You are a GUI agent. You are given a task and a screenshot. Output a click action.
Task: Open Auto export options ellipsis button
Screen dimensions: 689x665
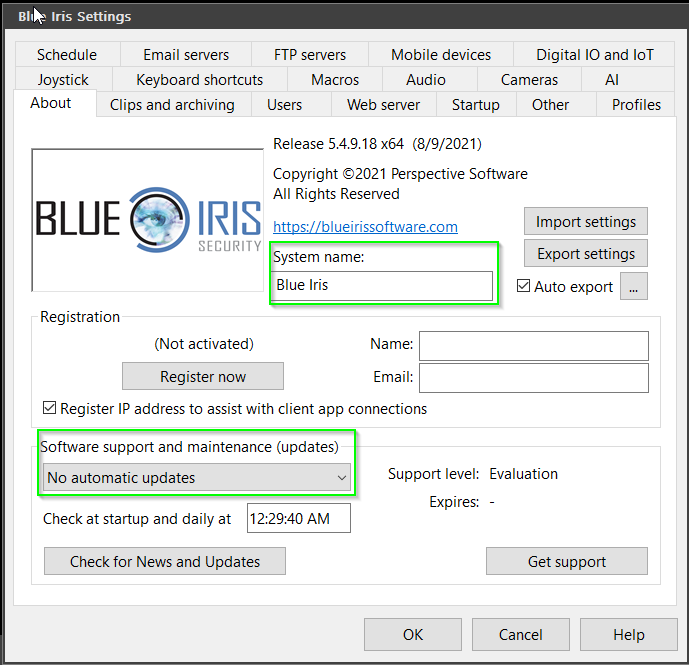(x=634, y=287)
